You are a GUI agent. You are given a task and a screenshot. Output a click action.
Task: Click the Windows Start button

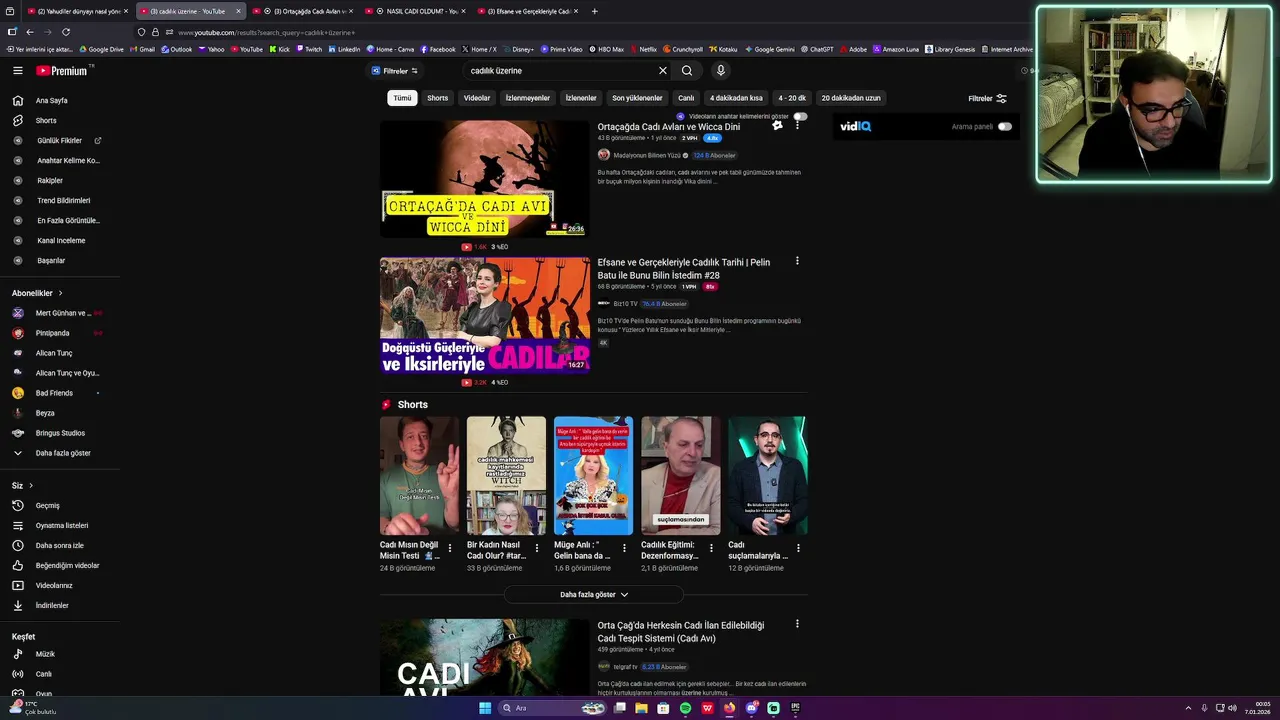coord(485,708)
